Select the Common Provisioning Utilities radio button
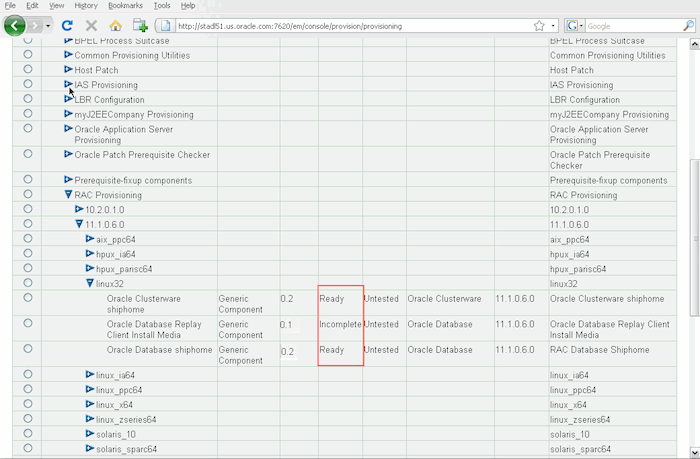The width and height of the screenshot is (700, 459). point(28,54)
